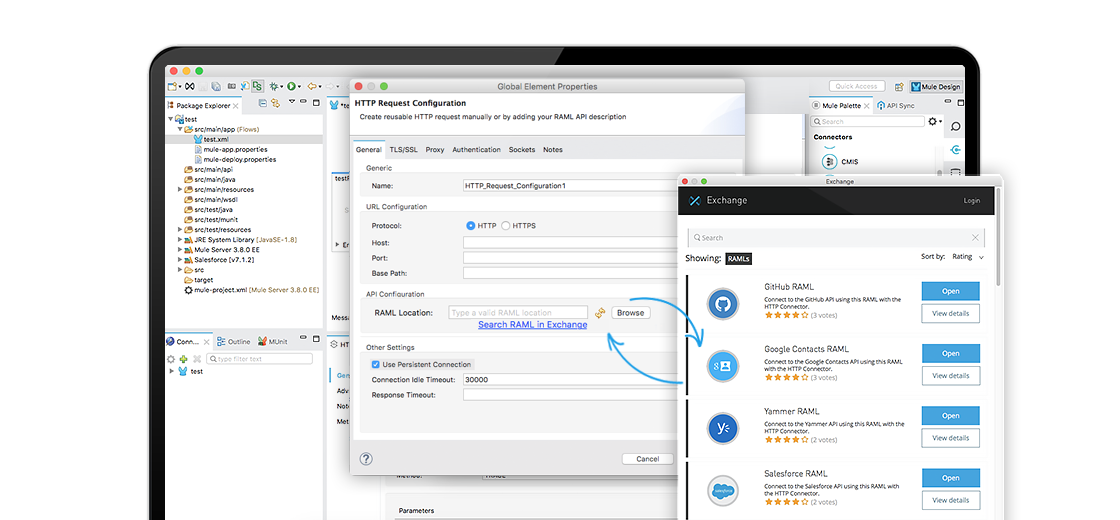This screenshot has height=520, width=1120.
Task: Click Collapse All icon in Package Explorer
Action: tap(262, 104)
